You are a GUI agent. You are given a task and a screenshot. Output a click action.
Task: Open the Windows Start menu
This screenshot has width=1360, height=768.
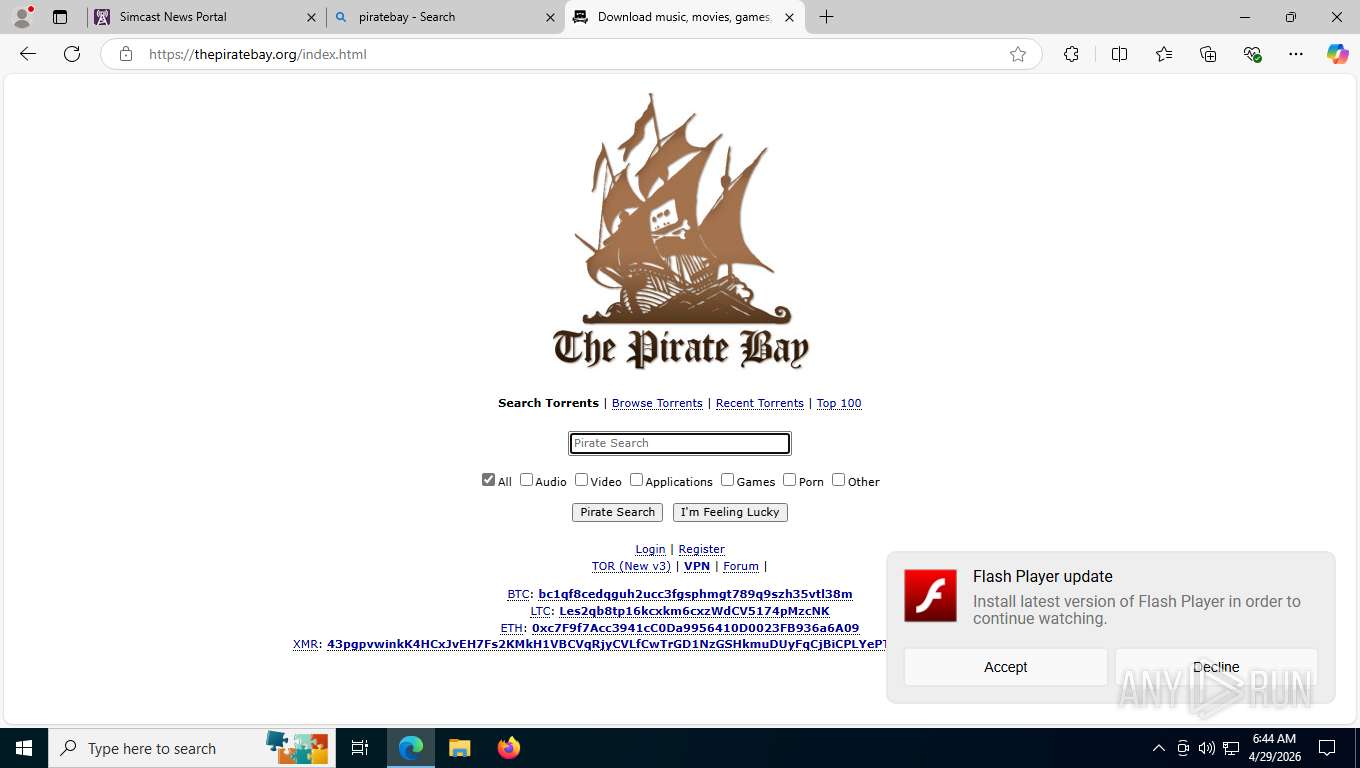[24, 748]
